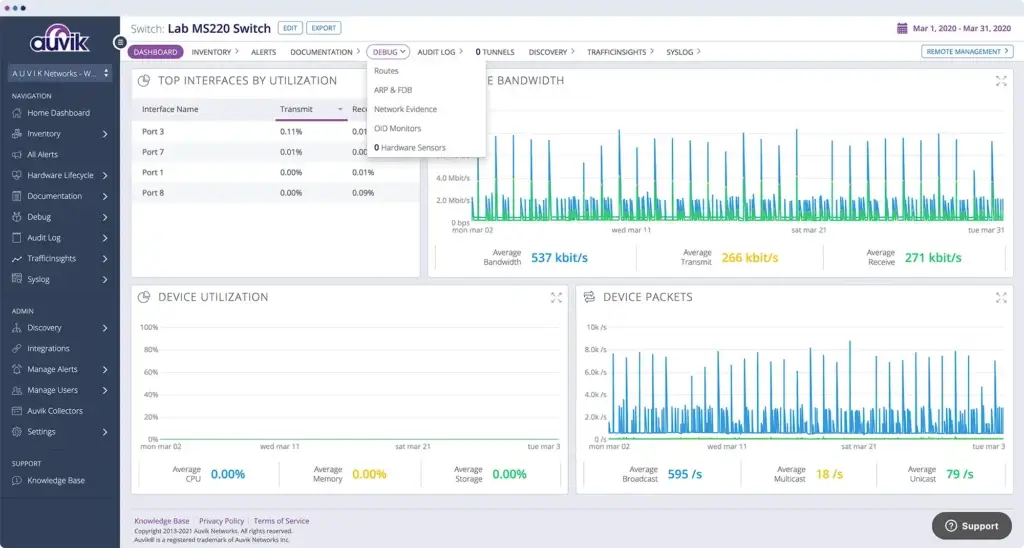Screen dimensions: 1024x548
Task: Open the Privacy Policy link
Action: (x=221, y=521)
